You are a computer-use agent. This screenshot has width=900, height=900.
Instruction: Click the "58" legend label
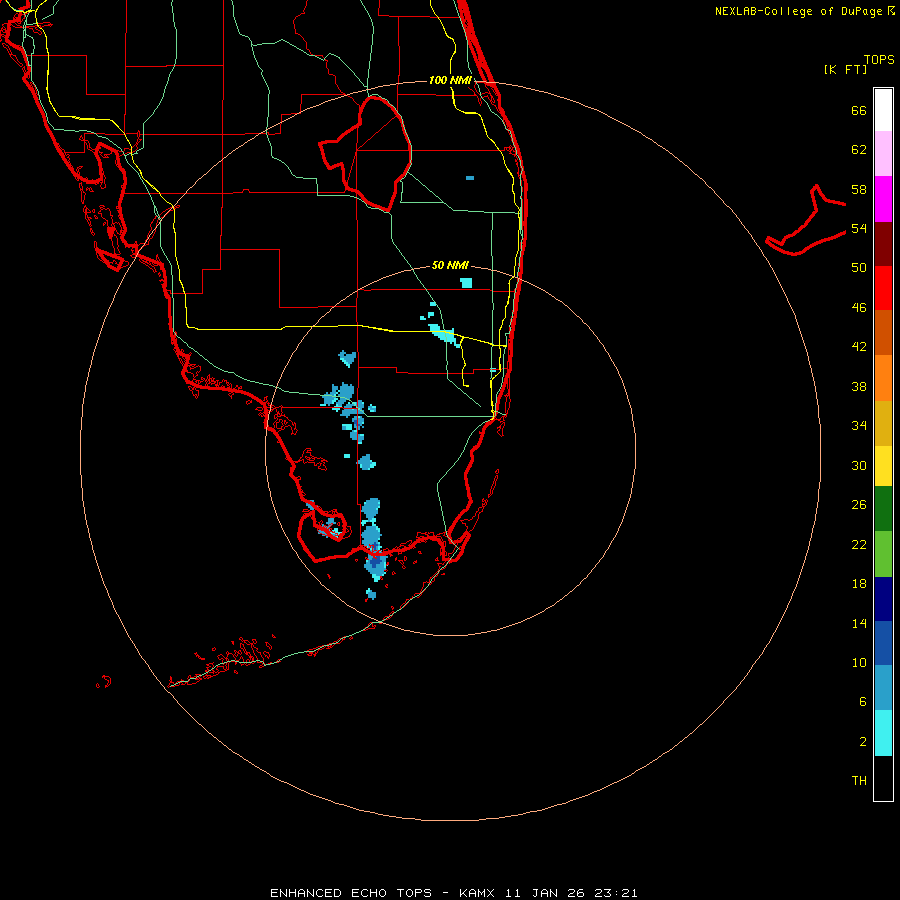(859, 189)
